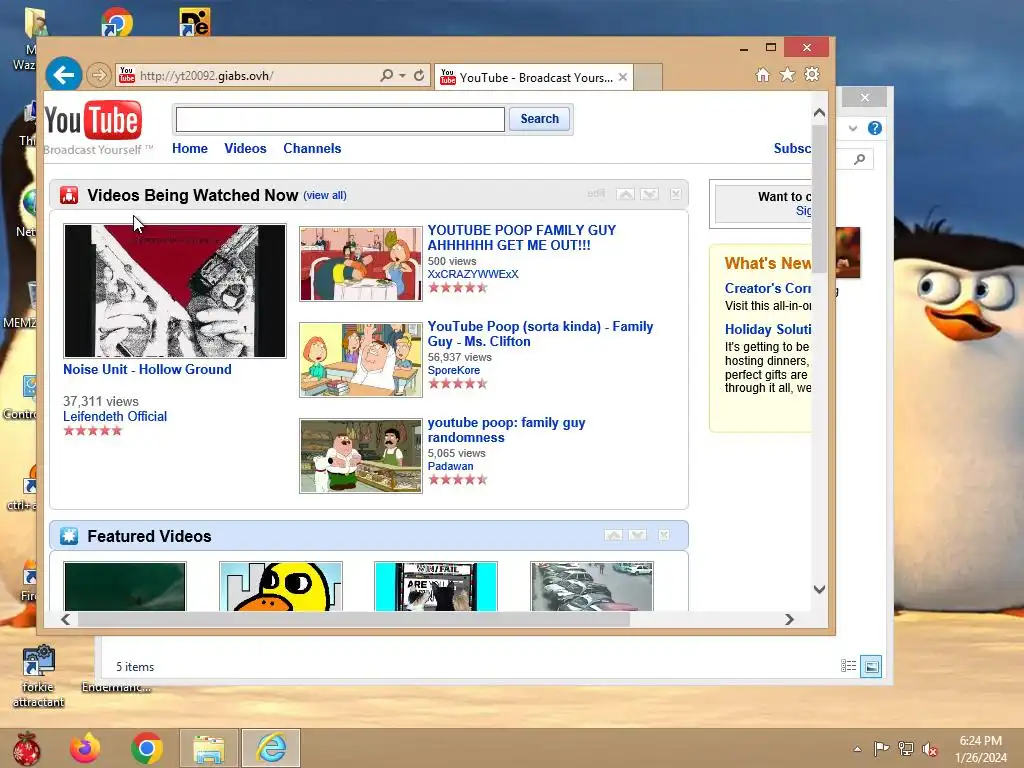1024x768 pixels.
Task: Open the IE Tools gear icon
Action: click(x=812, y=74)
